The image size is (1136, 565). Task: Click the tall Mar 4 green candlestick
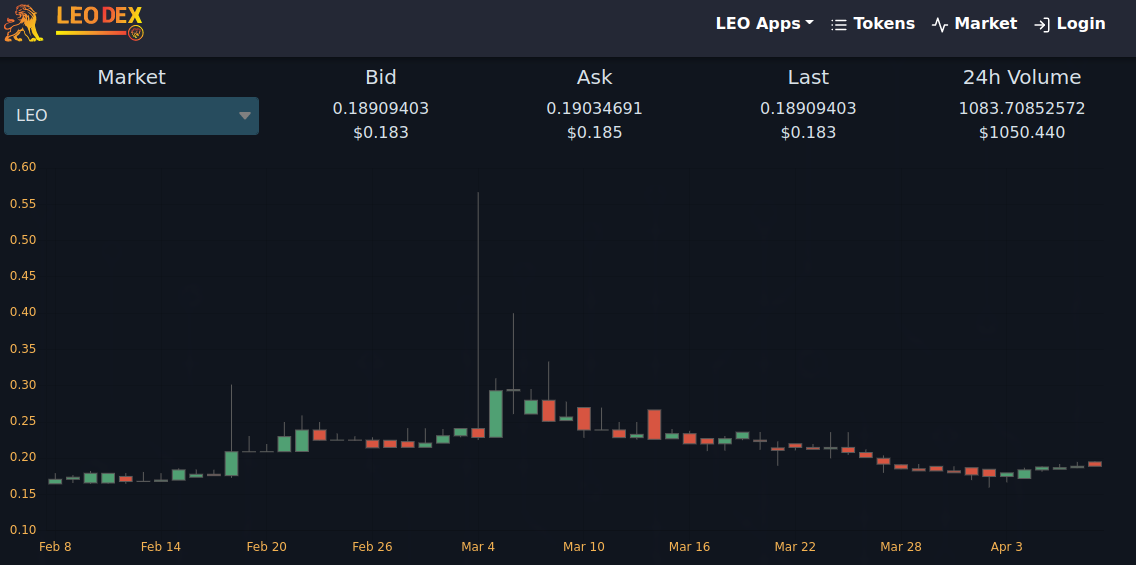tap(496, 414)
